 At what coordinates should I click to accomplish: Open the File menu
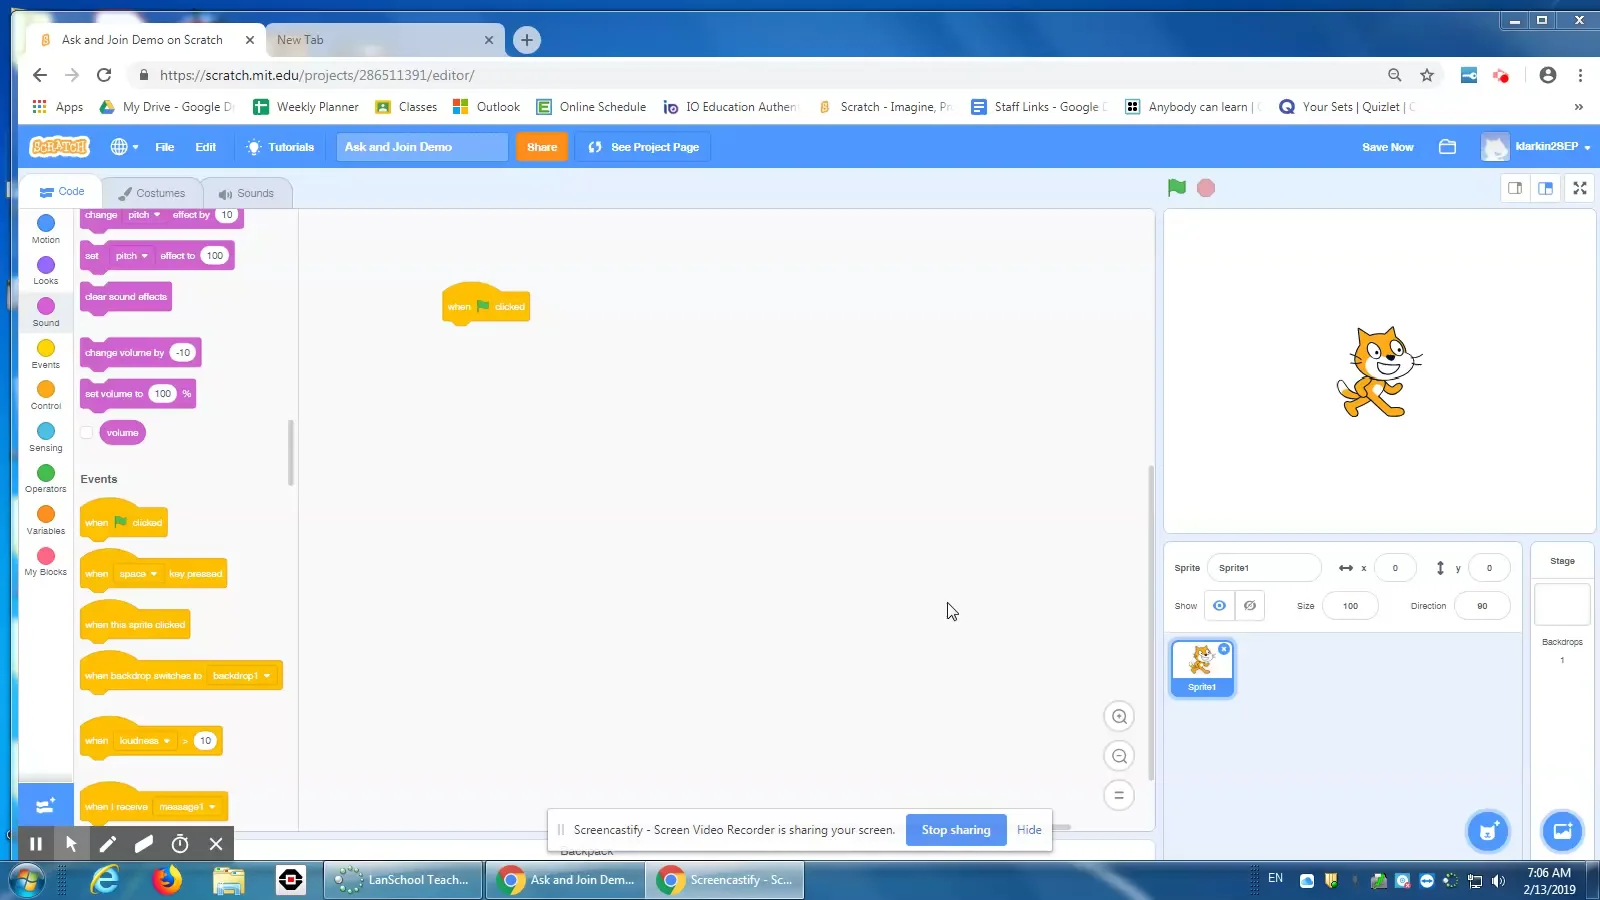click(x=165, y=147)
